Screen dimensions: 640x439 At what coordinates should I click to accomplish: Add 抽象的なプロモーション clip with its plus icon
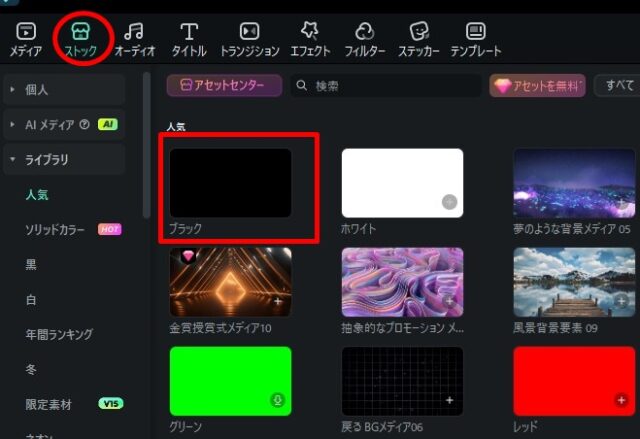coord(449,301)
